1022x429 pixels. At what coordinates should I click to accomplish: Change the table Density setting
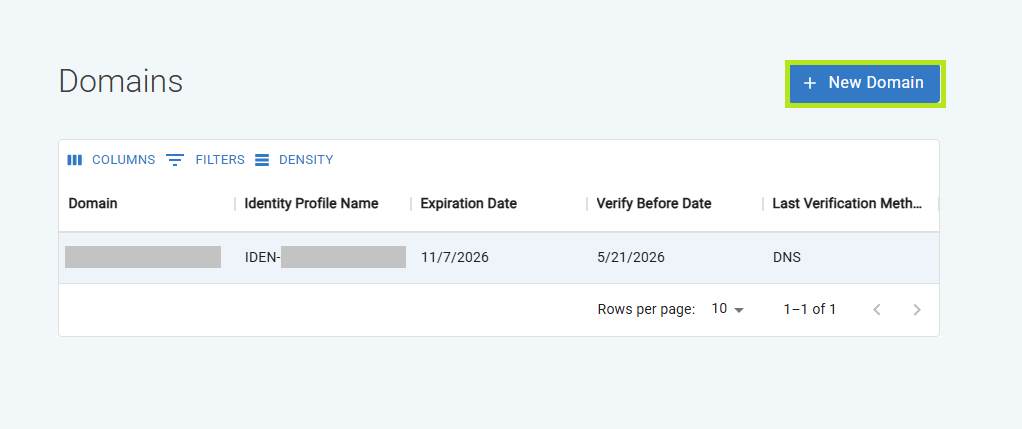(x=294, y=160)
